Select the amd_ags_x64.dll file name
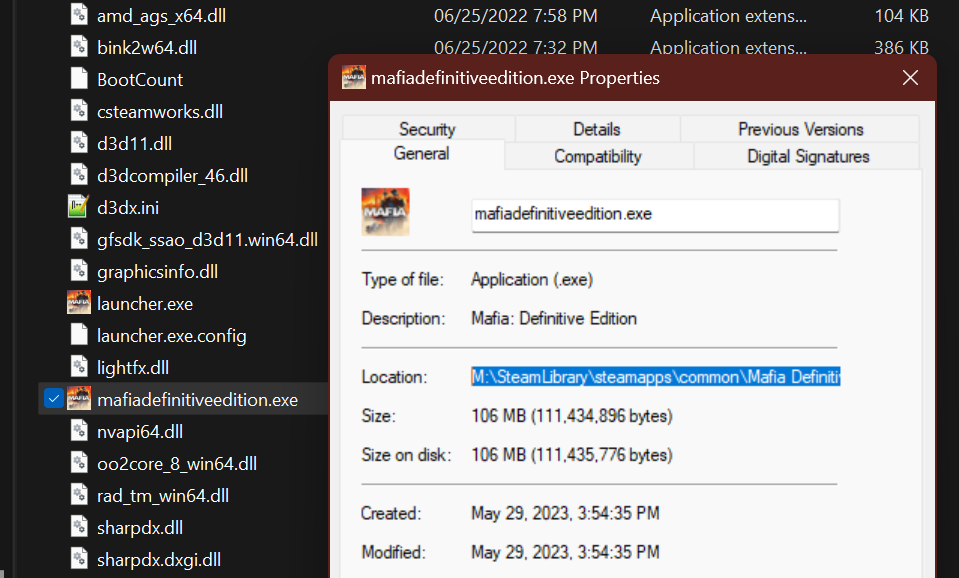959x578 pixels. coord(161,16)
